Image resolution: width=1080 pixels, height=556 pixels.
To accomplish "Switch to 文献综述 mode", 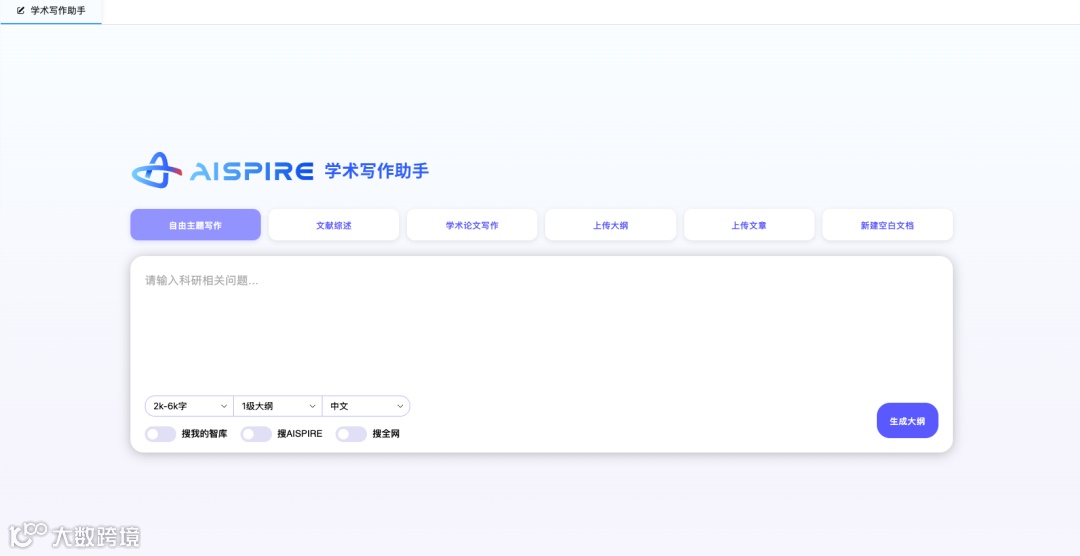I will click(334, 225).
